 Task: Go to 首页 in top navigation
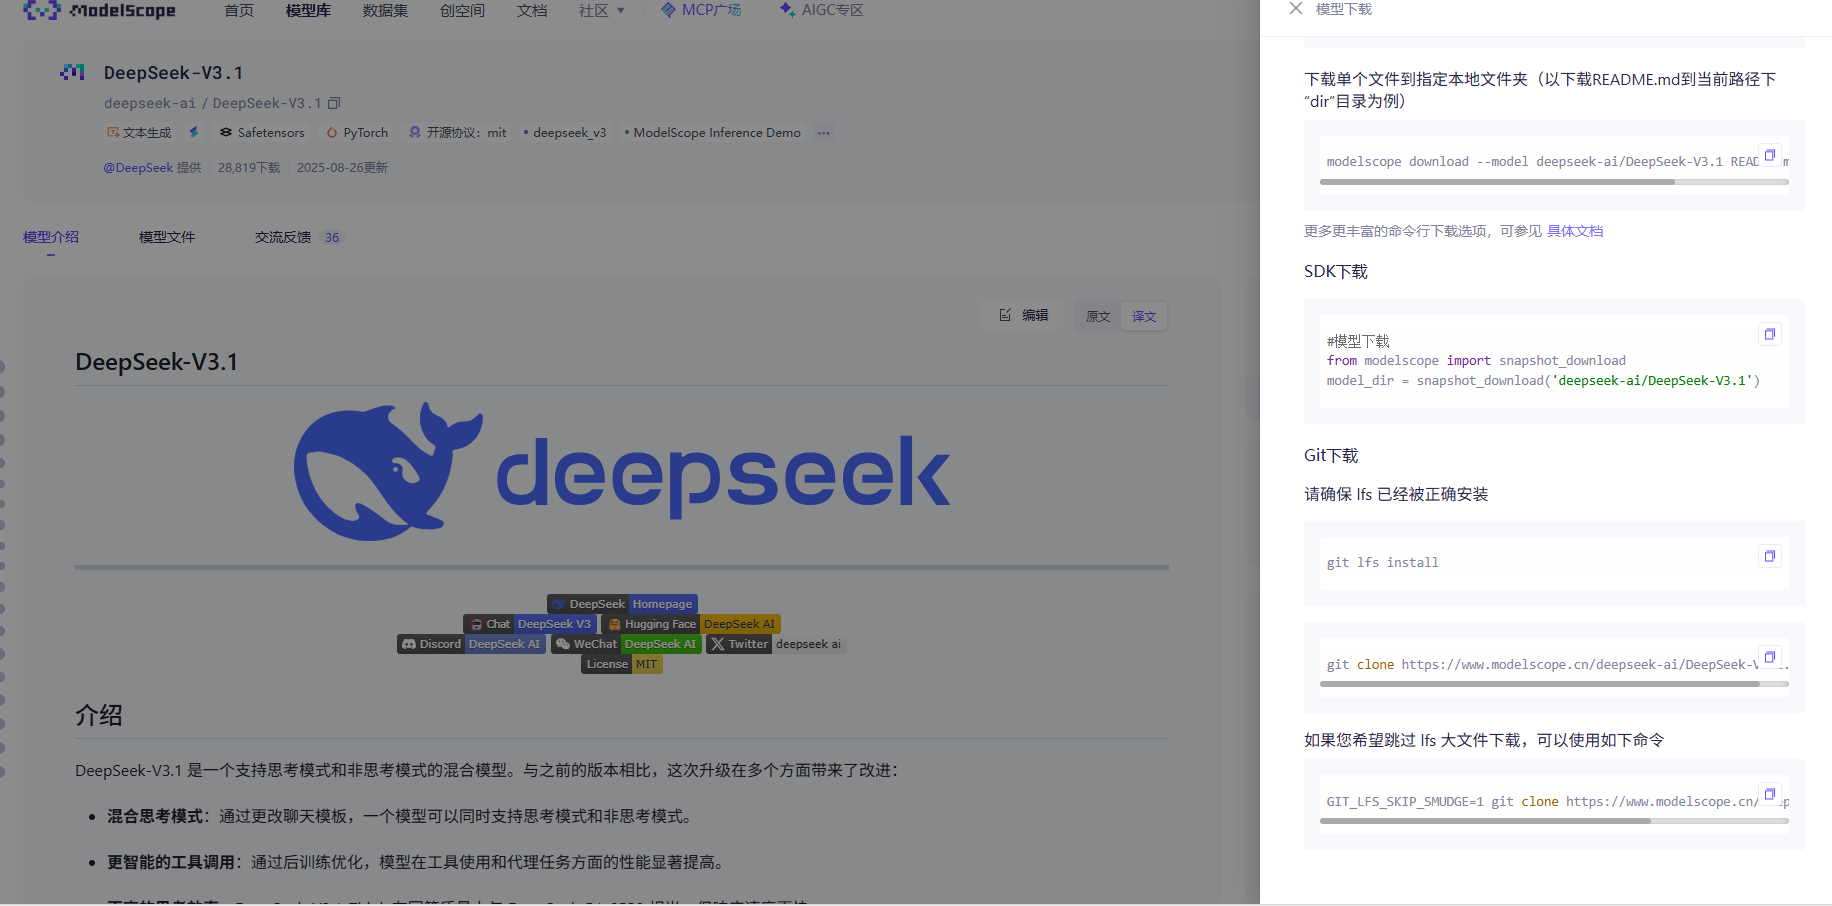[x=239, y=11]
